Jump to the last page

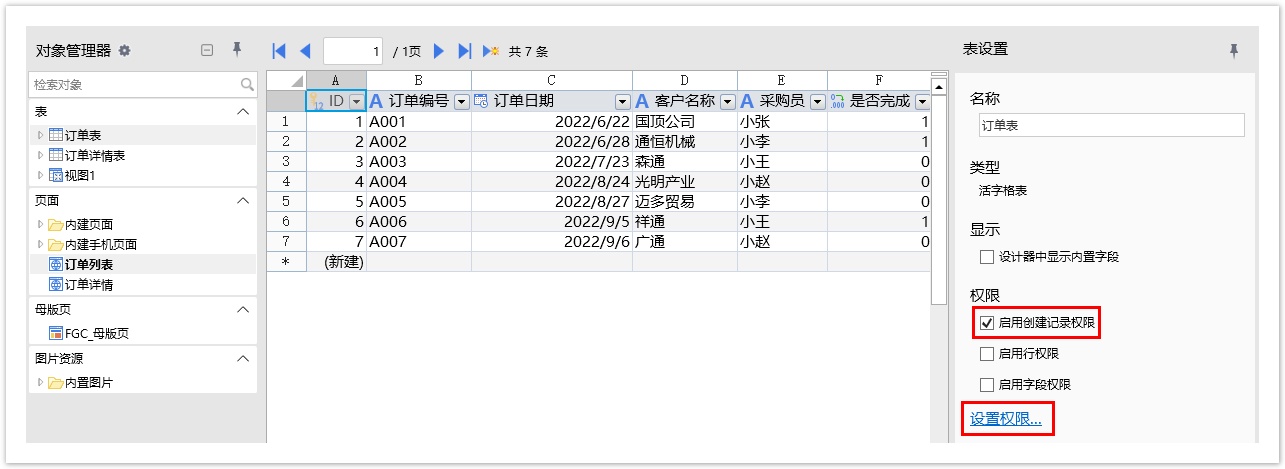click(x=464, y=51)
